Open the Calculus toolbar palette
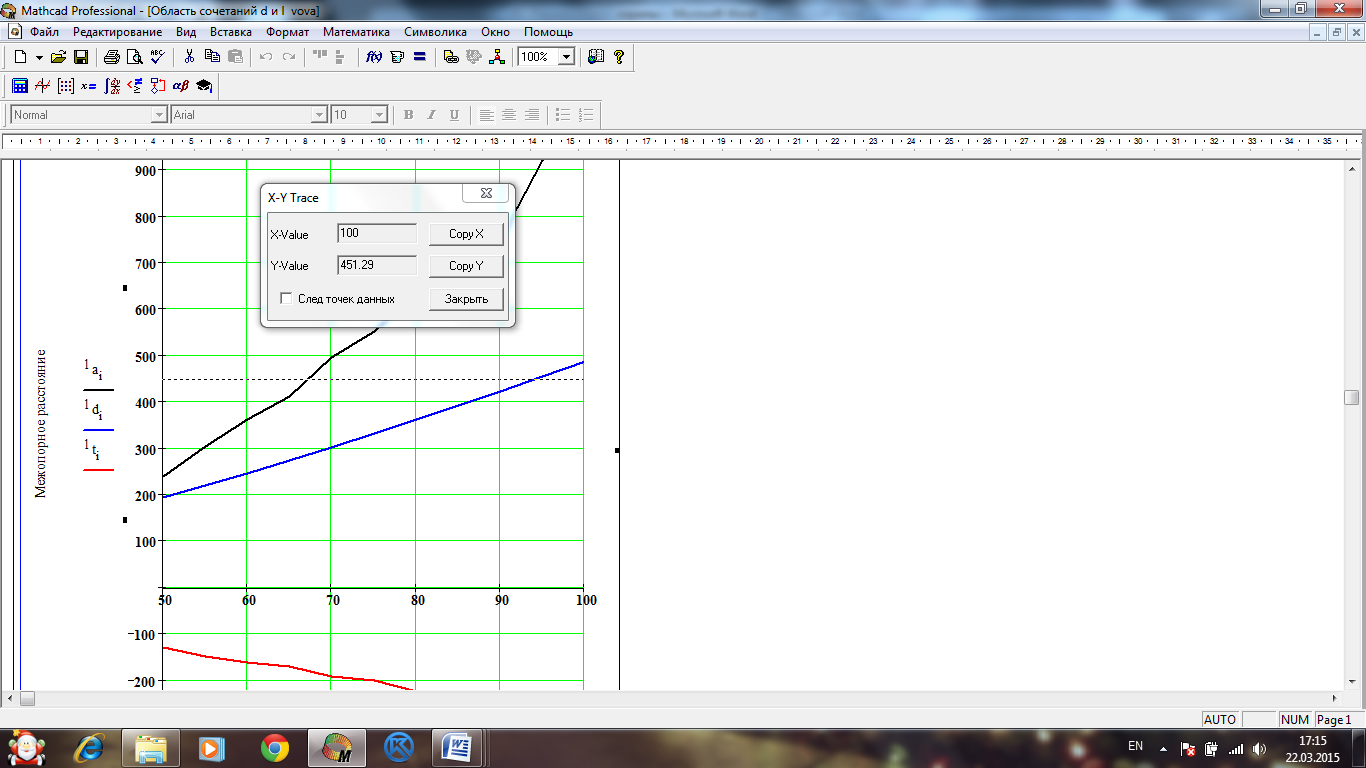This screenshot has width=1366, height=768. pyautogui.click(x=113, y=86)
